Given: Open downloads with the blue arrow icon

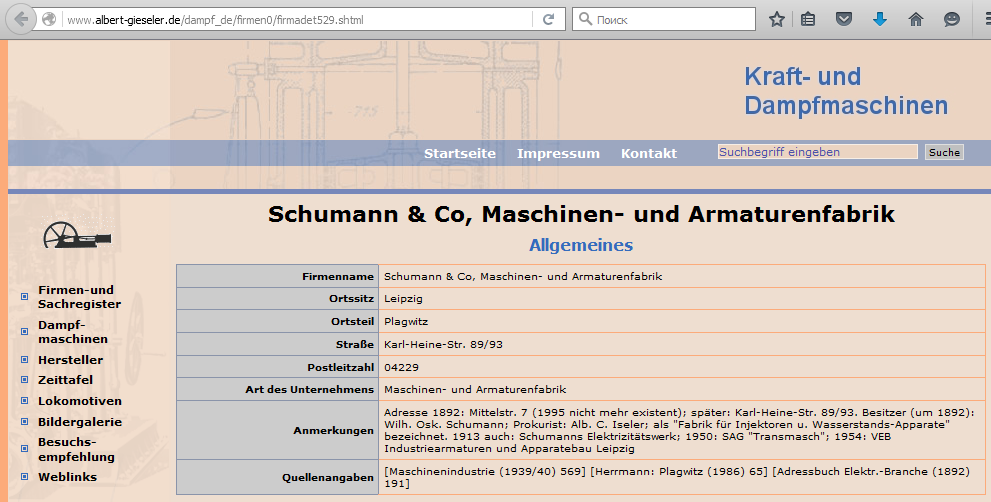Looking at the screenshot, I should (880, 20).
